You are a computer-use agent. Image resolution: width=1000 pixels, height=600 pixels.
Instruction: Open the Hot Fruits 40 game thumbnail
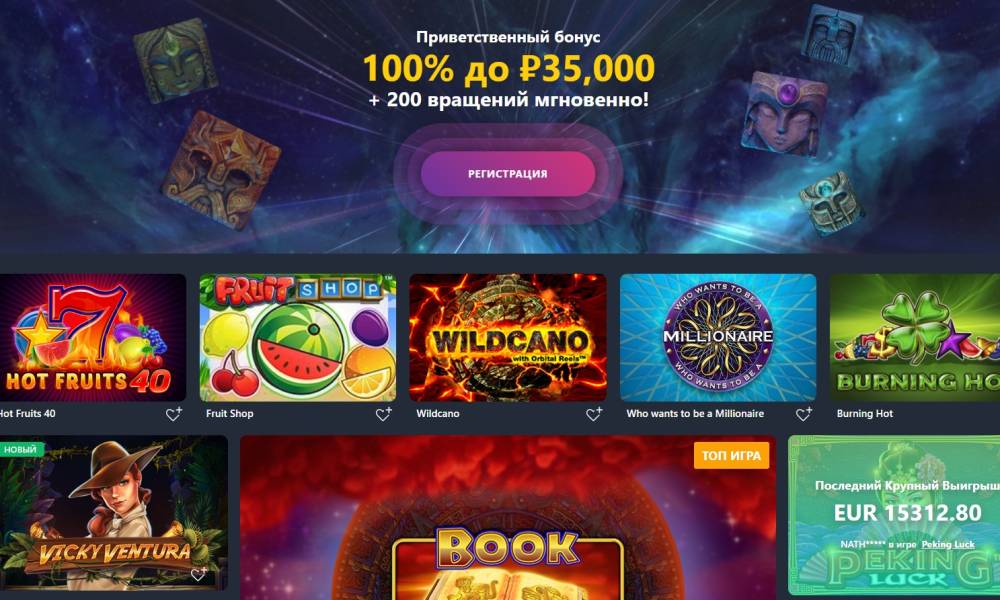(92, 338)
